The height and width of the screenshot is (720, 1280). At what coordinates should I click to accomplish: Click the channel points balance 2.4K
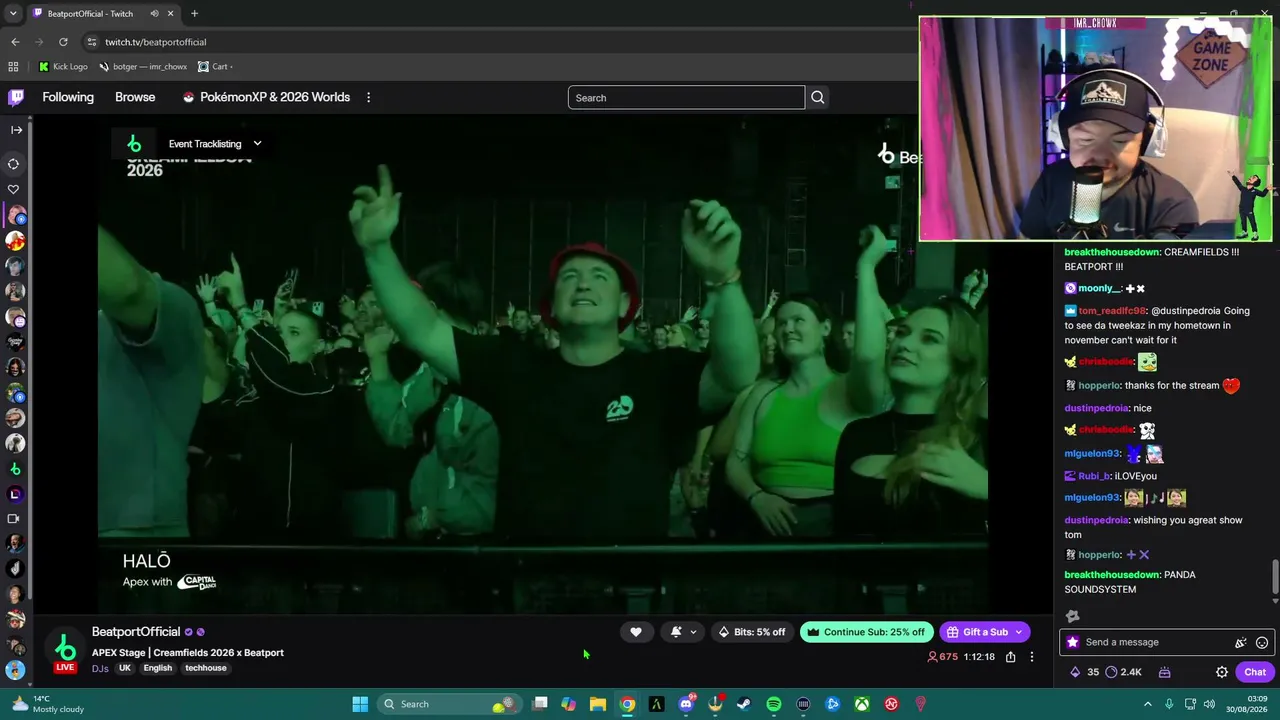(x=1124, y=672)
